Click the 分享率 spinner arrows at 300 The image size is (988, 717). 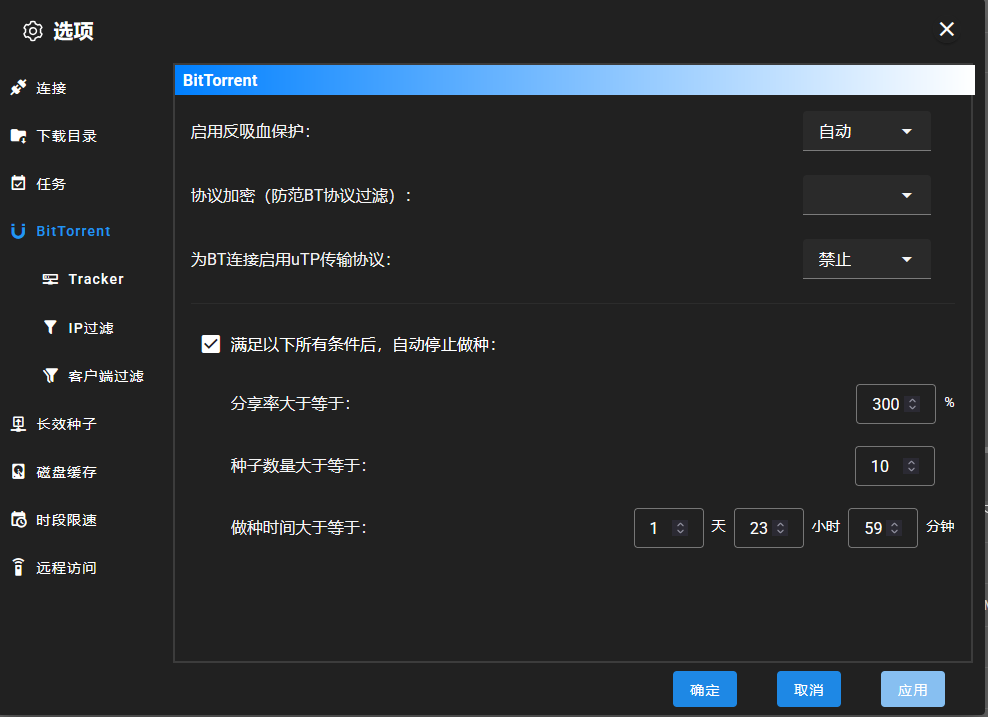[x=912, y=404]
